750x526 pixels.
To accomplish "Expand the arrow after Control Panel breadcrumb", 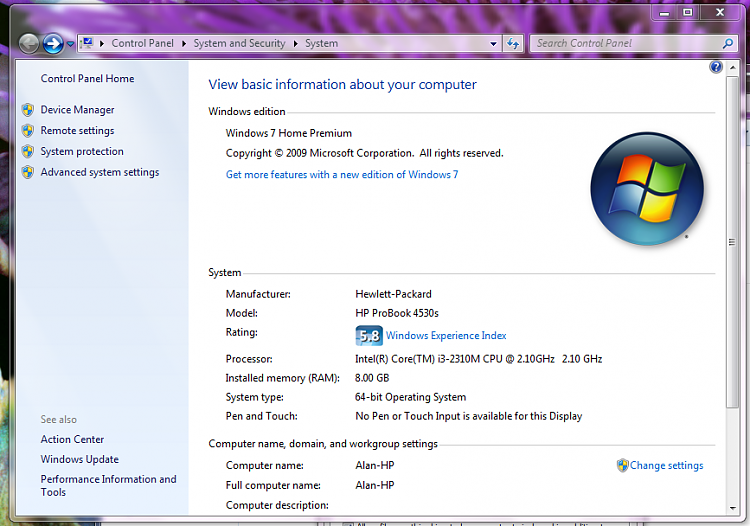I will click(184, 44).
